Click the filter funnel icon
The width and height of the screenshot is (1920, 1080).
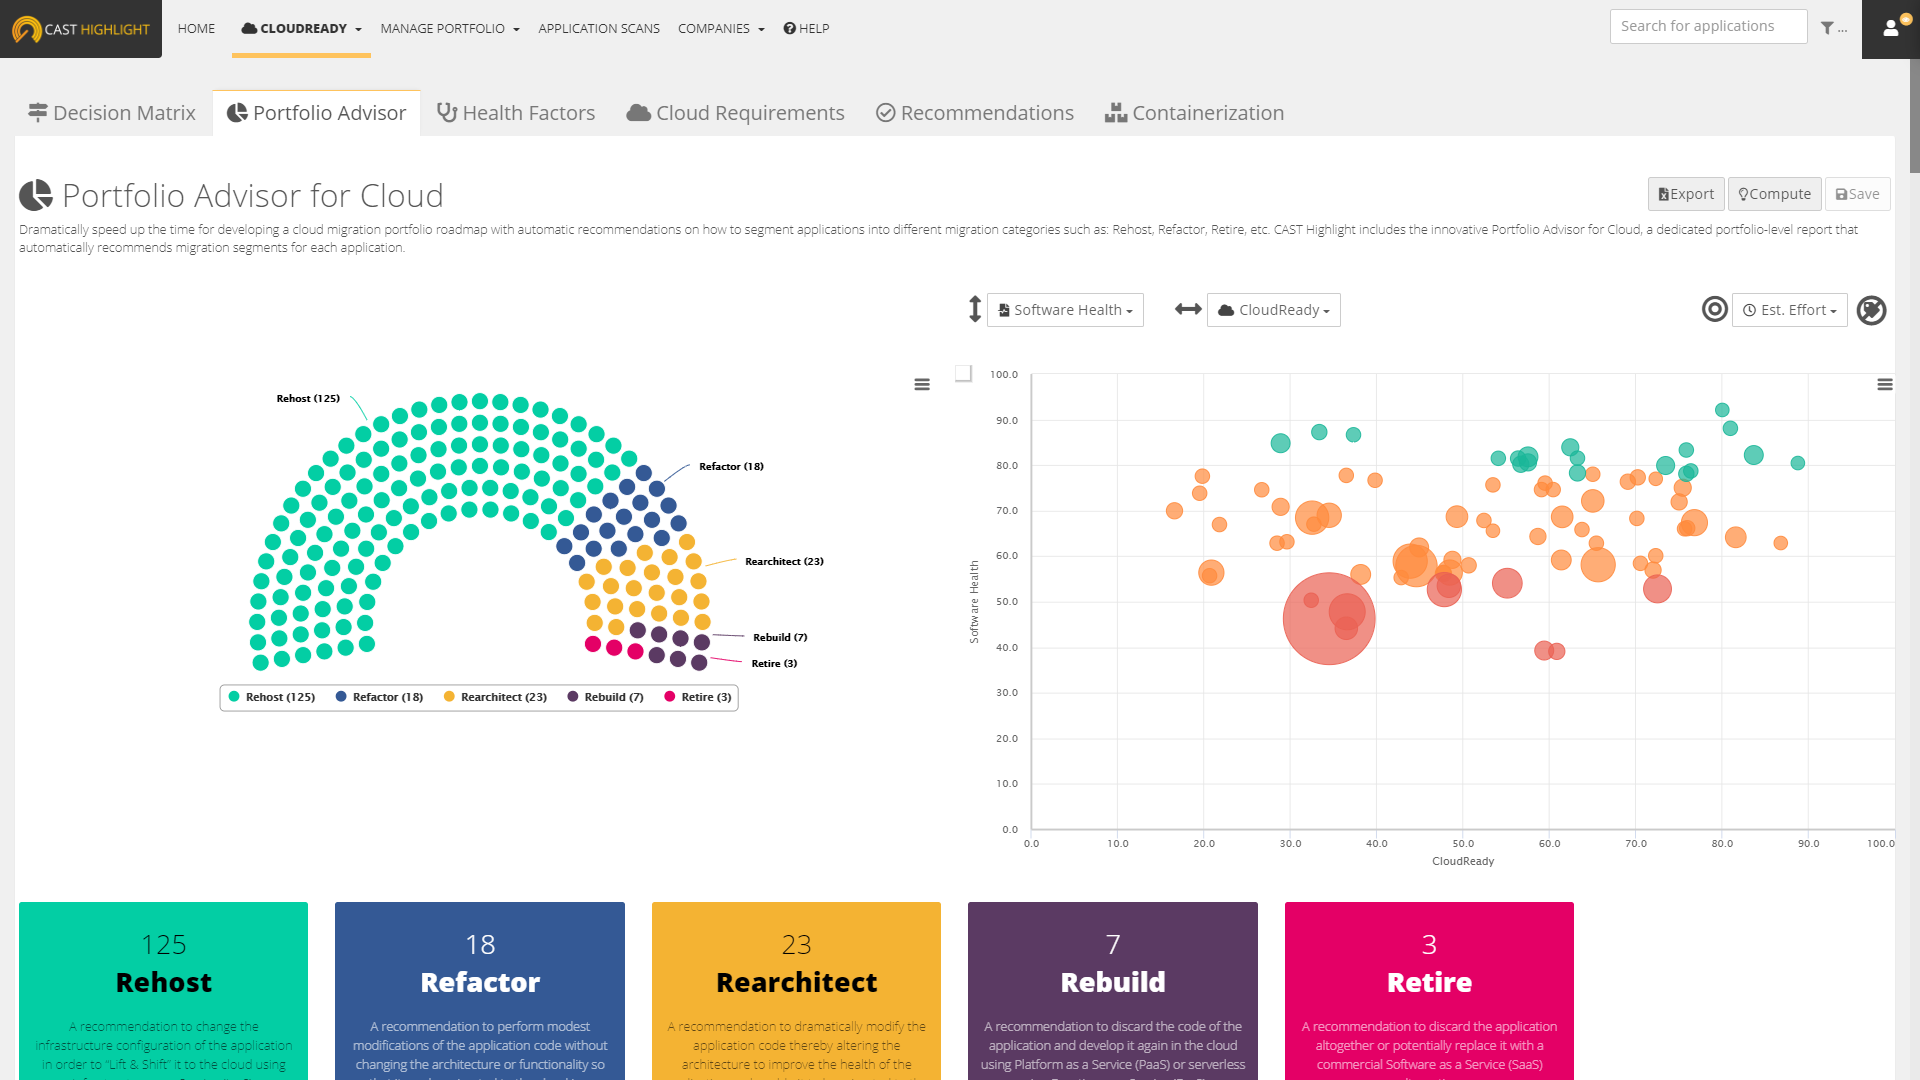[x=1827, y=29]
